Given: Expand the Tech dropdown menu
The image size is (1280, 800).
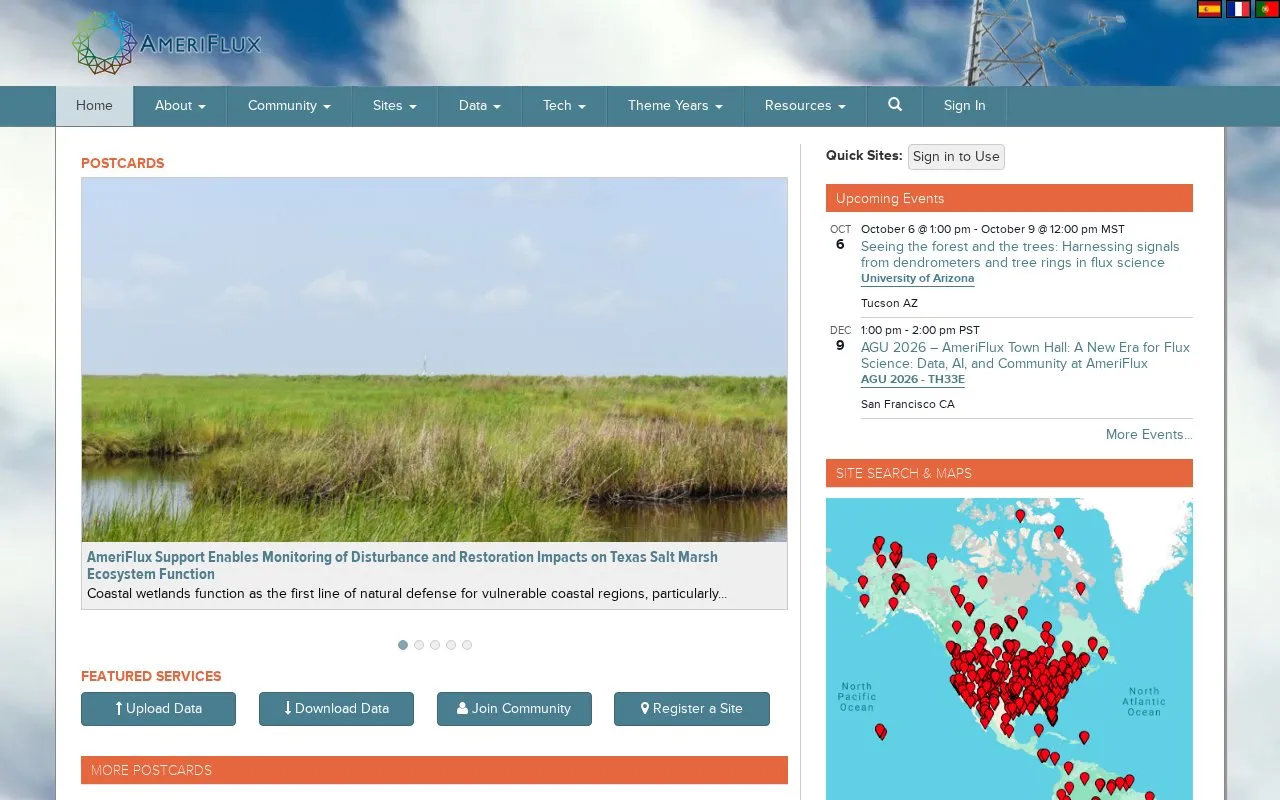Looking at the screenshot, I should pos(564,106).
